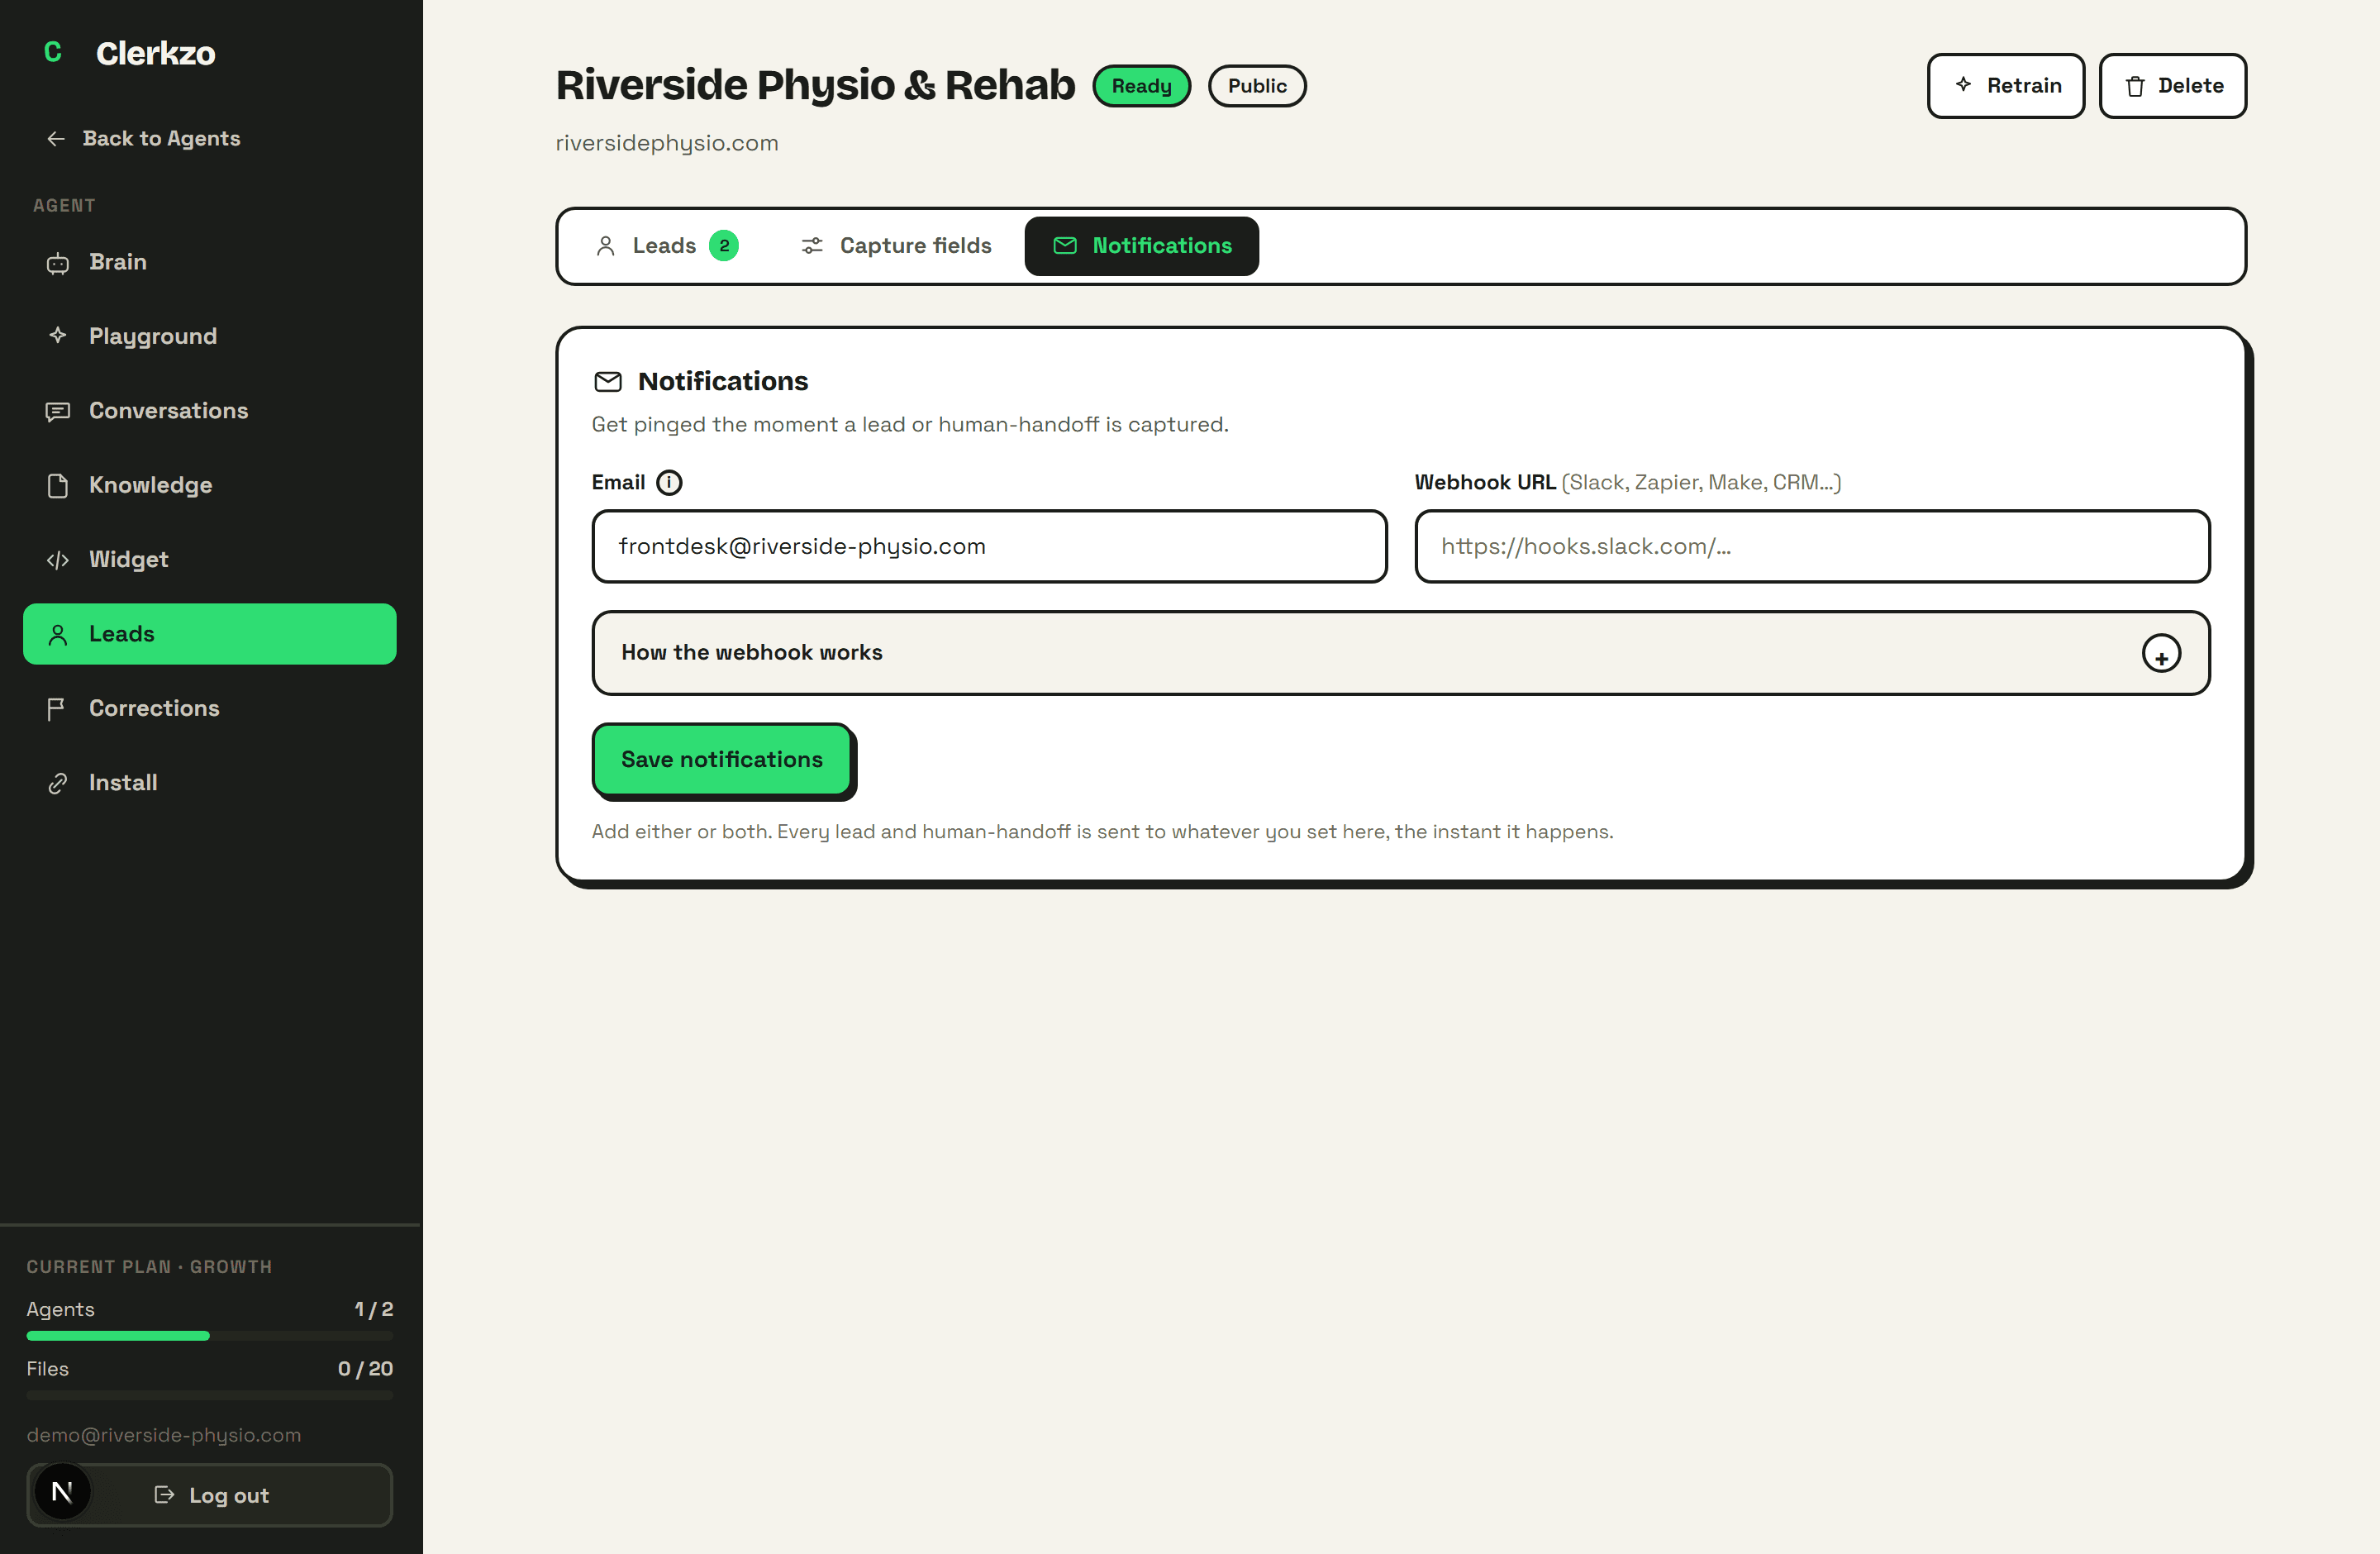The image size is (2380, 1554).
Task: Click the envelope icon on Notifications tab
Action: click(1065, 246)
